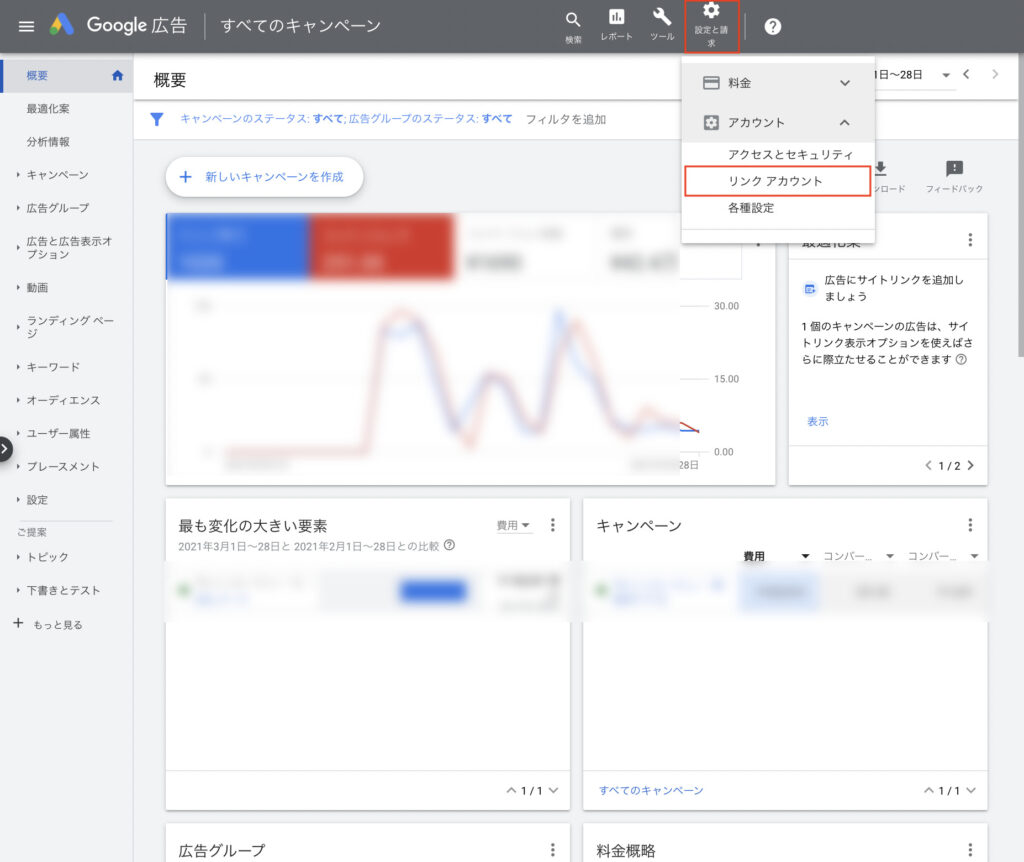Select アクセスとセキュリティ menu item

point(790,155)
